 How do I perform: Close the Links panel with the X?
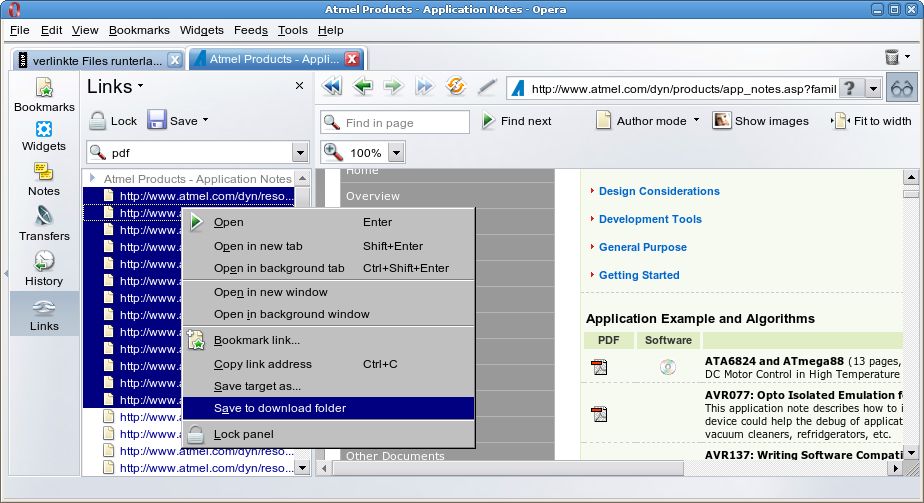pos(299,86)
